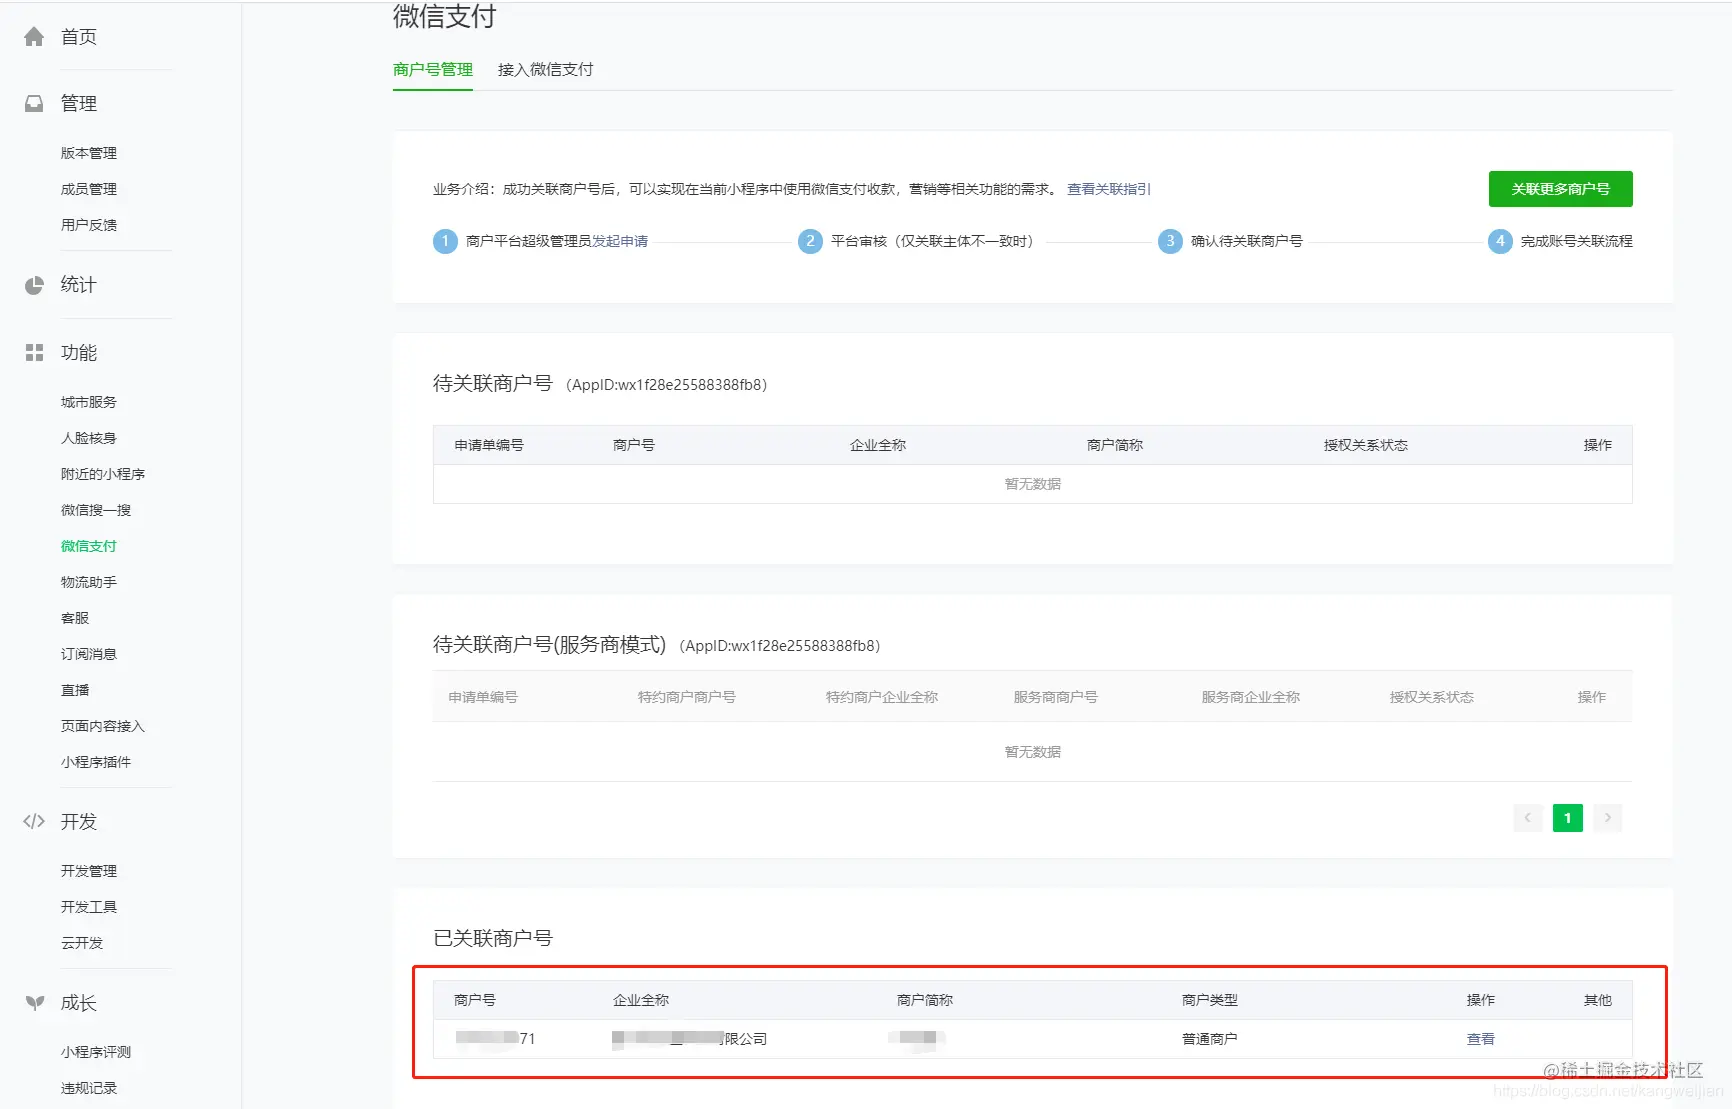Open 开发管理 in the sidebar
Viewport: 1732px width, 1109px height.
point(89,871)
